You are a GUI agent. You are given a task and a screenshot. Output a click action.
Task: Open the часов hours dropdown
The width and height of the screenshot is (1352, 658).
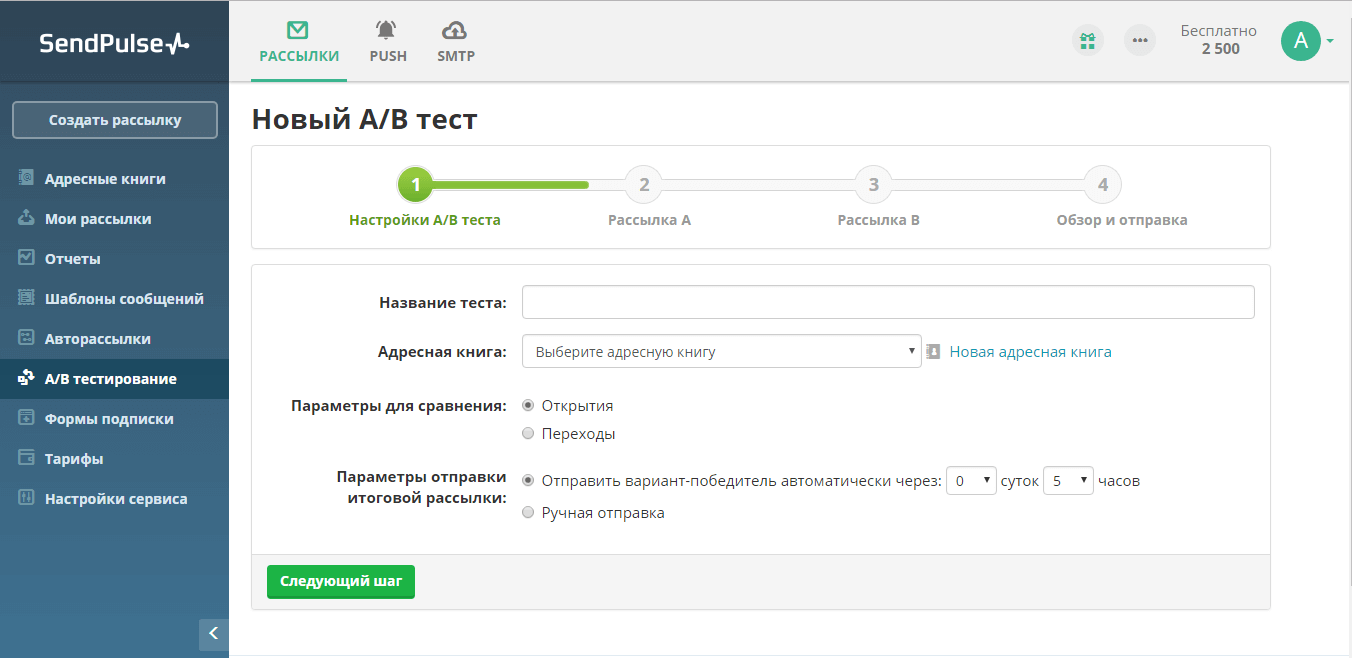pos(1068,481)
